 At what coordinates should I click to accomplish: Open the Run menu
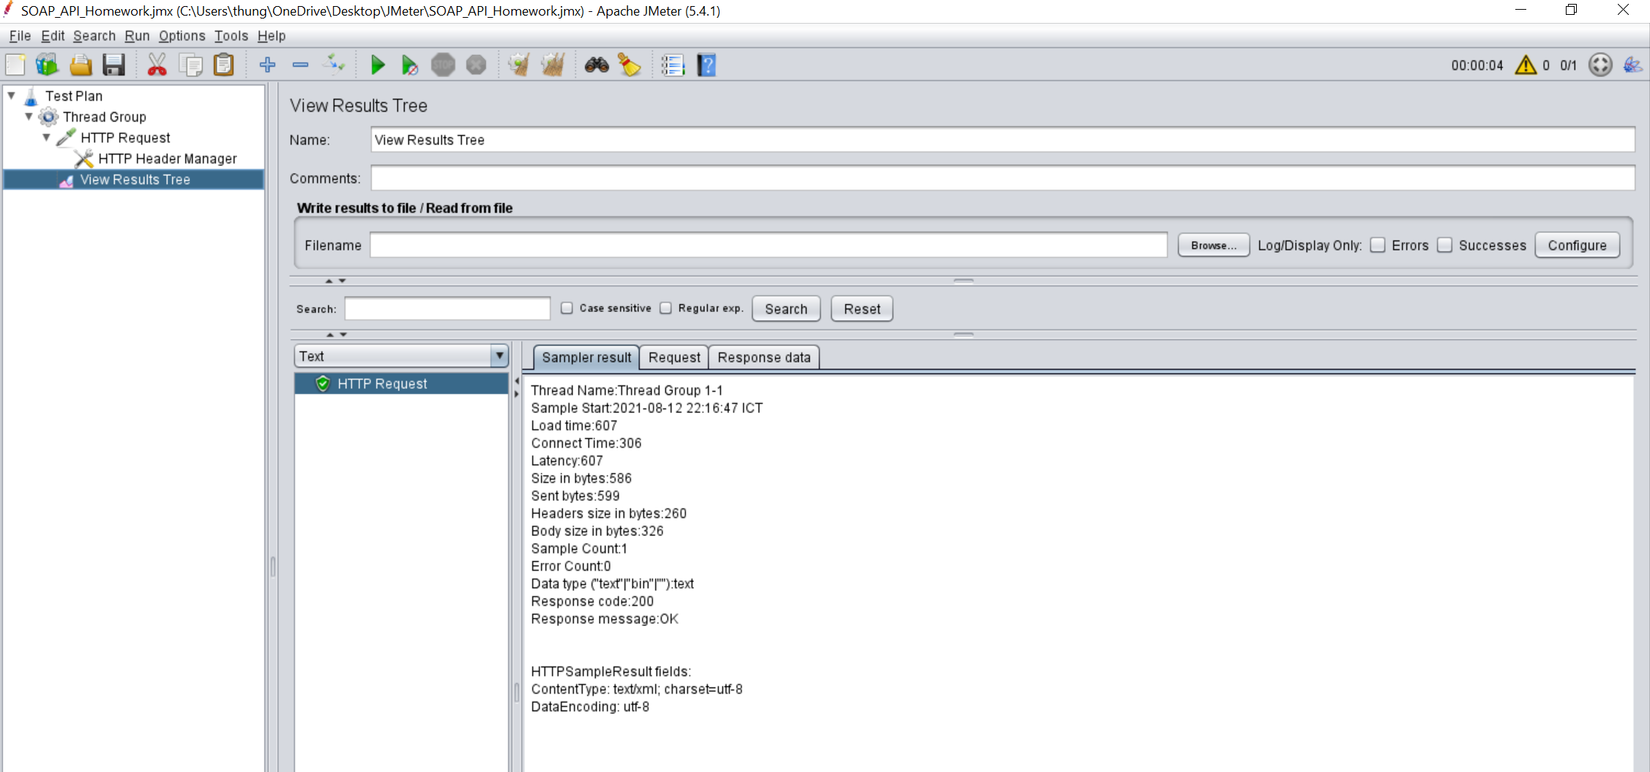(137, 36)
